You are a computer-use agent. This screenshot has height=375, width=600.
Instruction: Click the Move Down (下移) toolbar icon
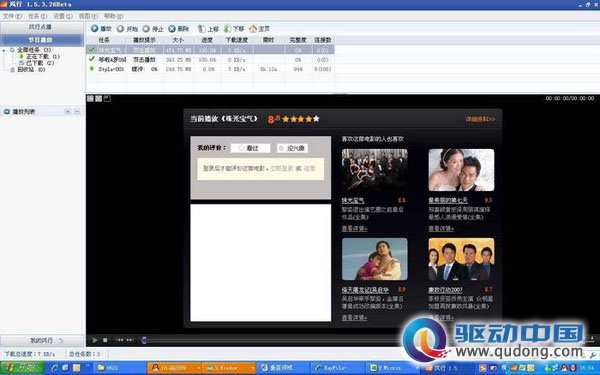227,28
